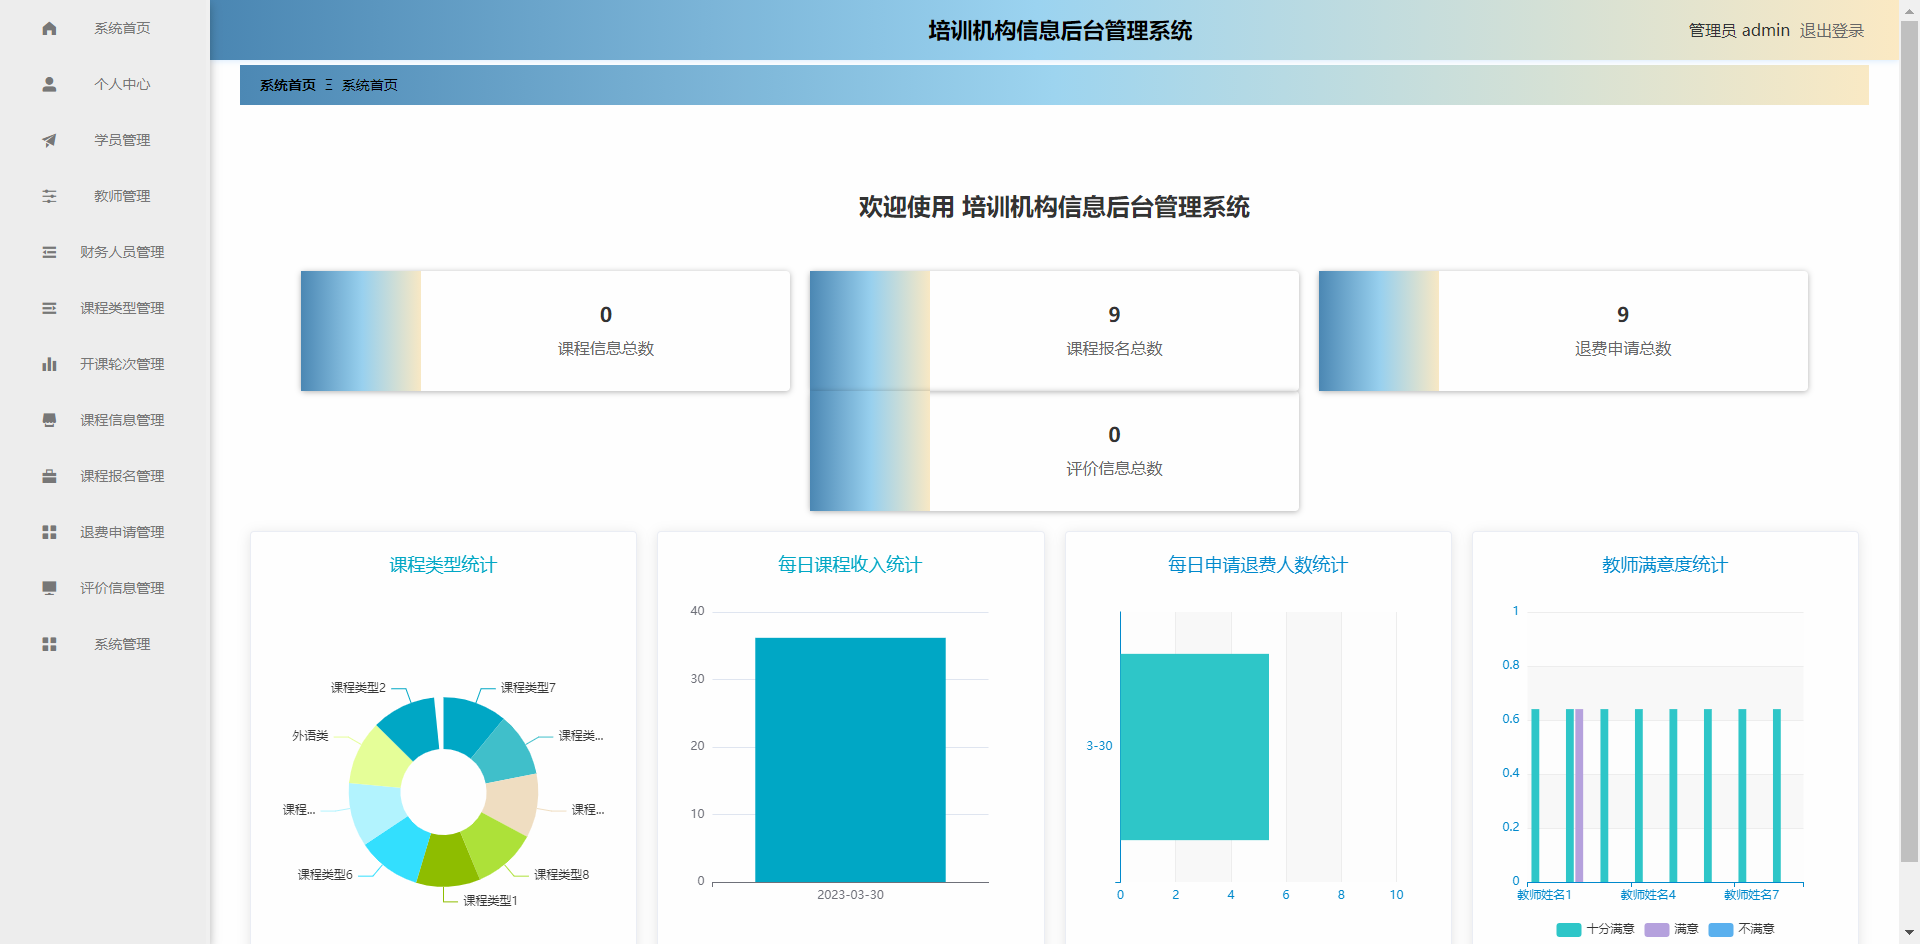This screenshot has width=1920, height=944.
Task: Open 财务人员管理 menu entry
Action: (x=105, y=252)
